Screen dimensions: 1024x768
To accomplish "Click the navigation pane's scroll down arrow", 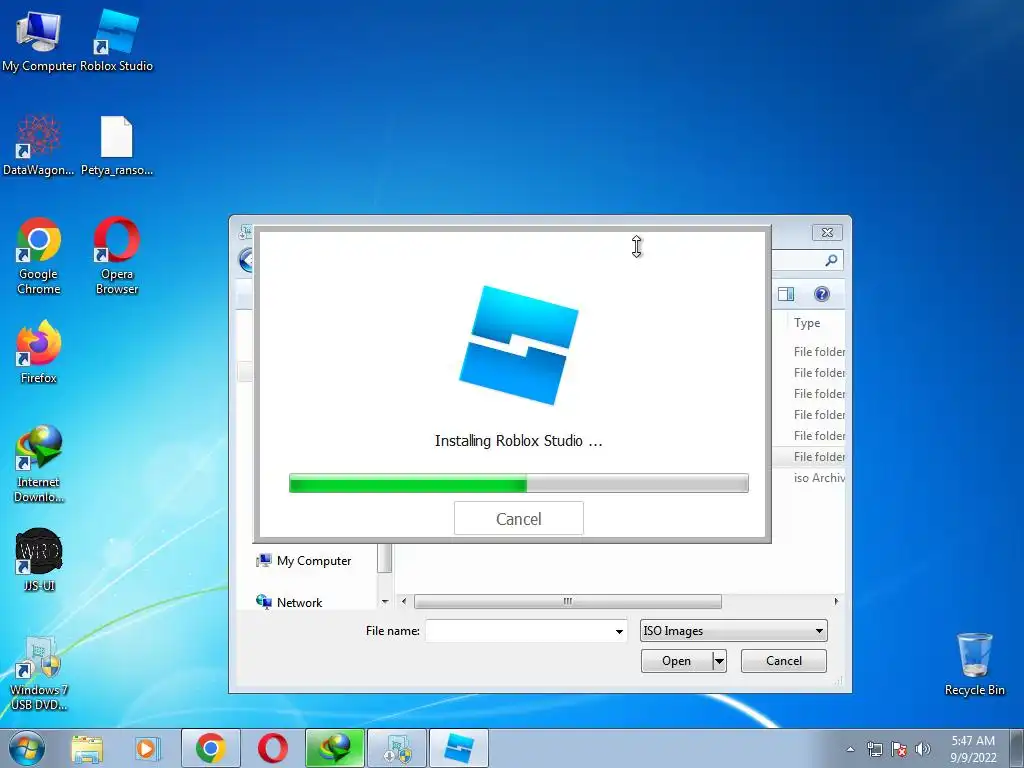I will (385, 601).
